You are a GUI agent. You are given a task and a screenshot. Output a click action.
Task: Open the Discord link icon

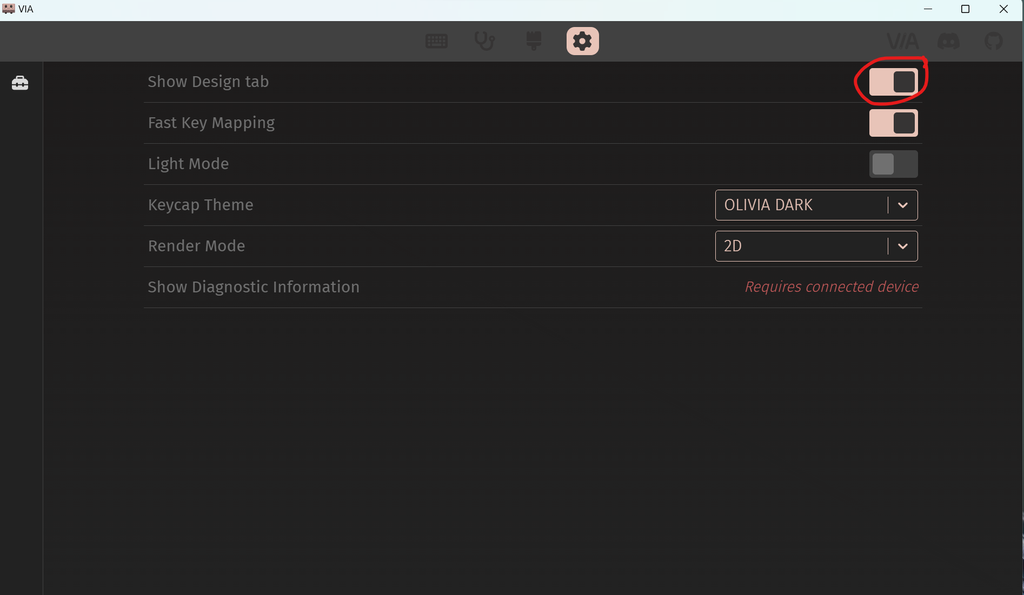(949, 41)
